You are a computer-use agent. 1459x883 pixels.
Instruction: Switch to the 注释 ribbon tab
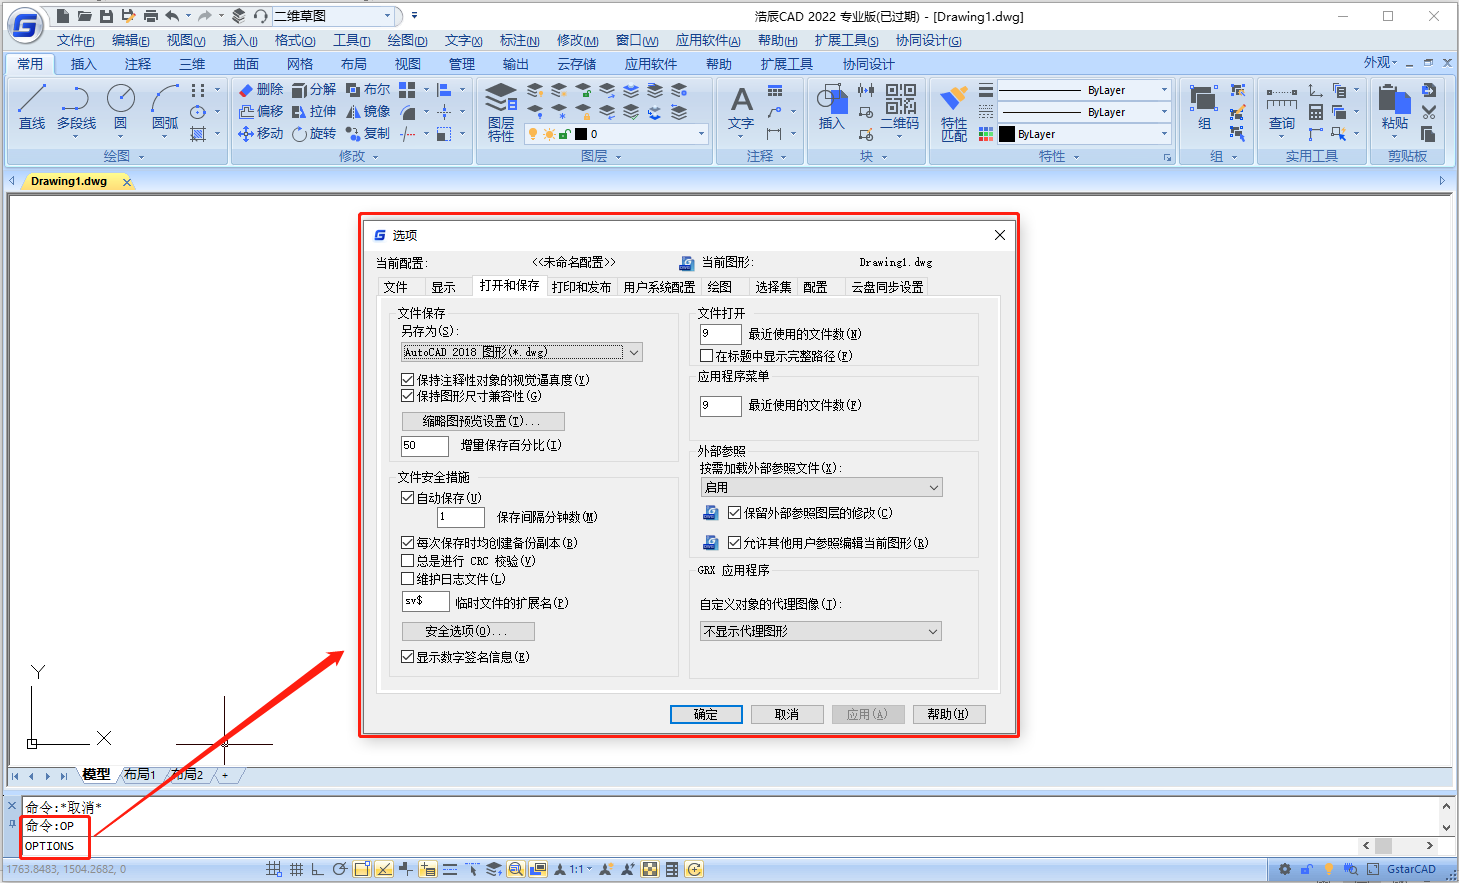138,64
